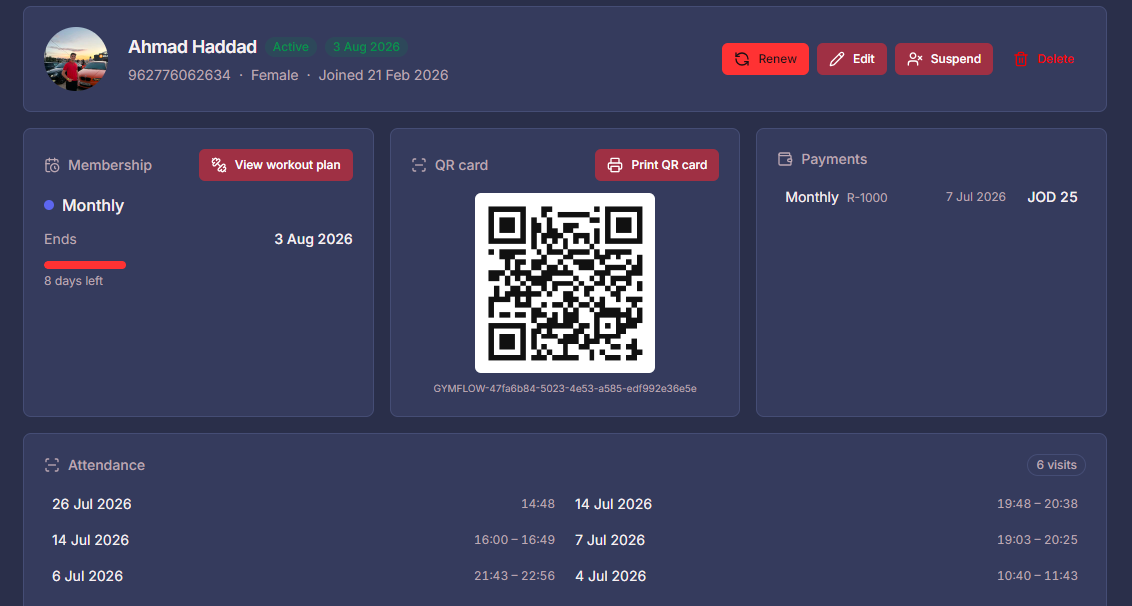Click the red days-left progress bar
The width and height of the screenshot is (1132, 606).
(85, 265)
